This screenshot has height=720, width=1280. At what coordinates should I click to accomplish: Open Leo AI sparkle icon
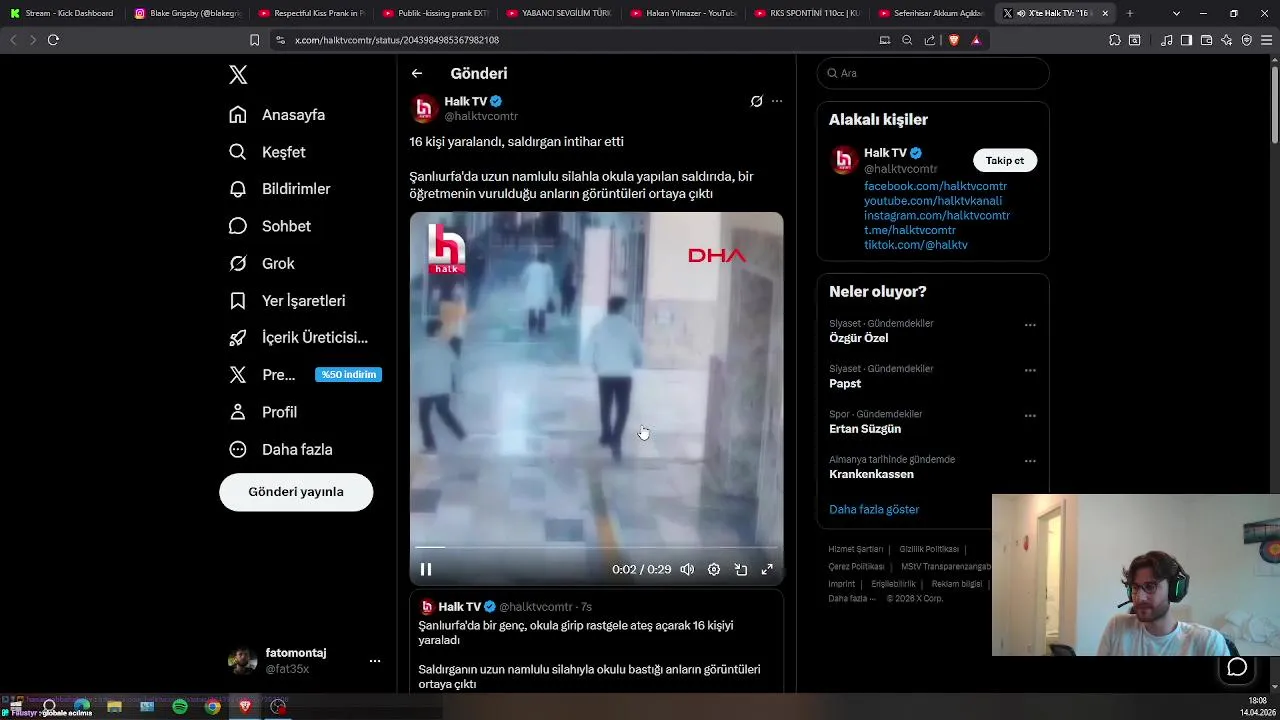1227,40
